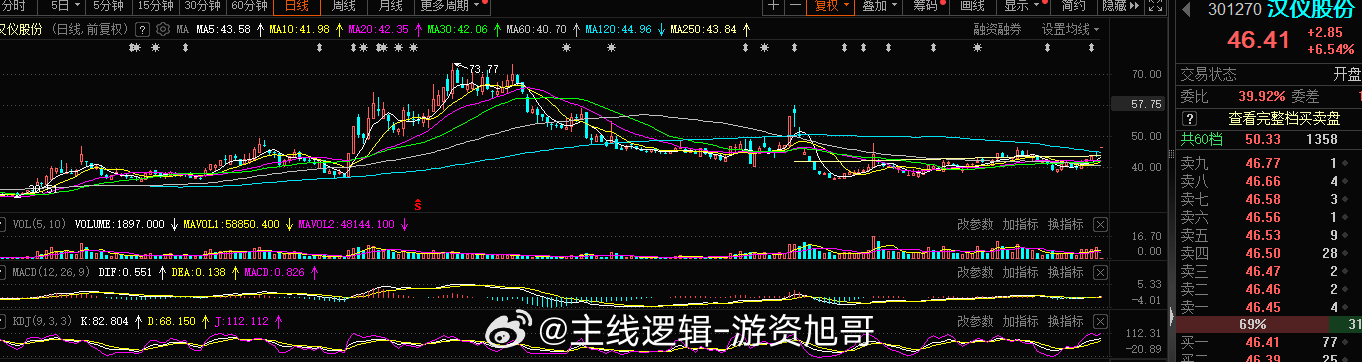1362x362 pixels.
Task: Select the 5分钟 period
Action: (x=109, y=6)
